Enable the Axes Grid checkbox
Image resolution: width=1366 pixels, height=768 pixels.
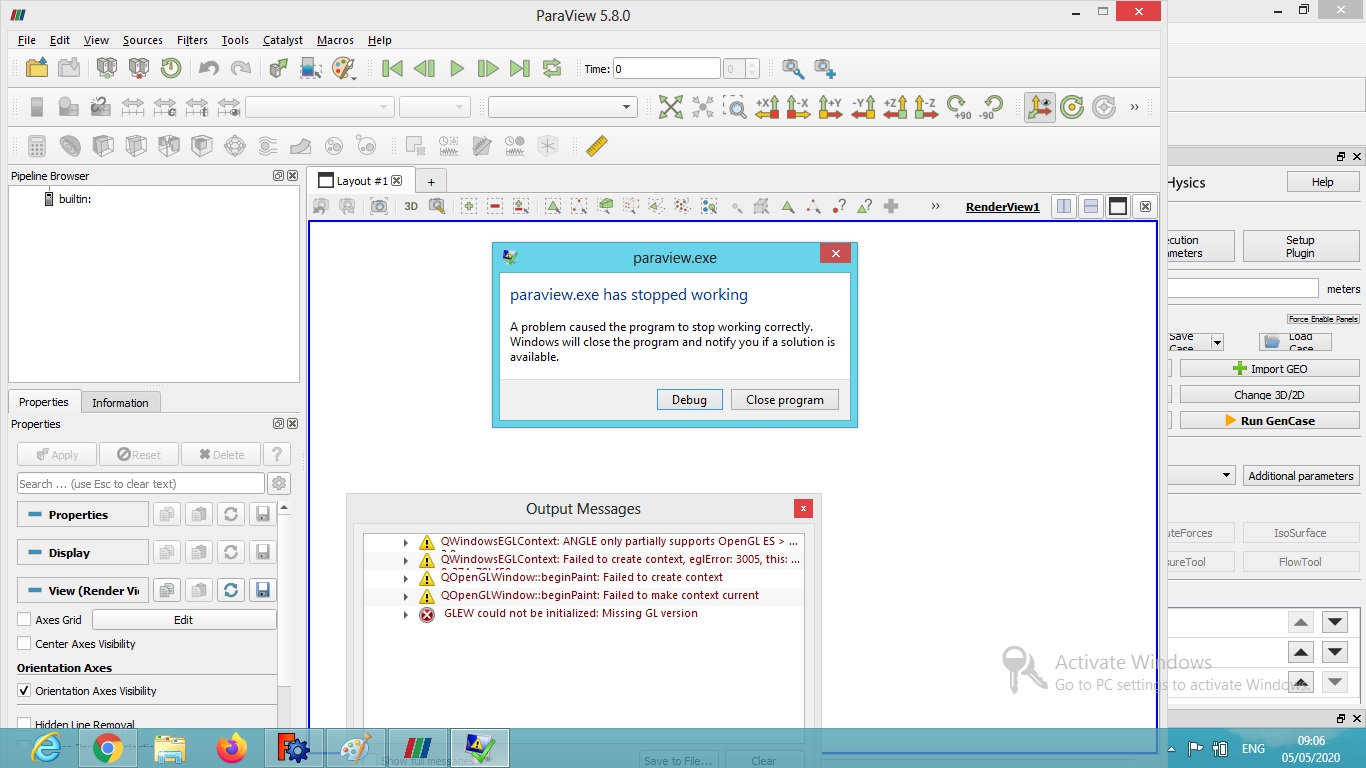(x=24, y=619)
